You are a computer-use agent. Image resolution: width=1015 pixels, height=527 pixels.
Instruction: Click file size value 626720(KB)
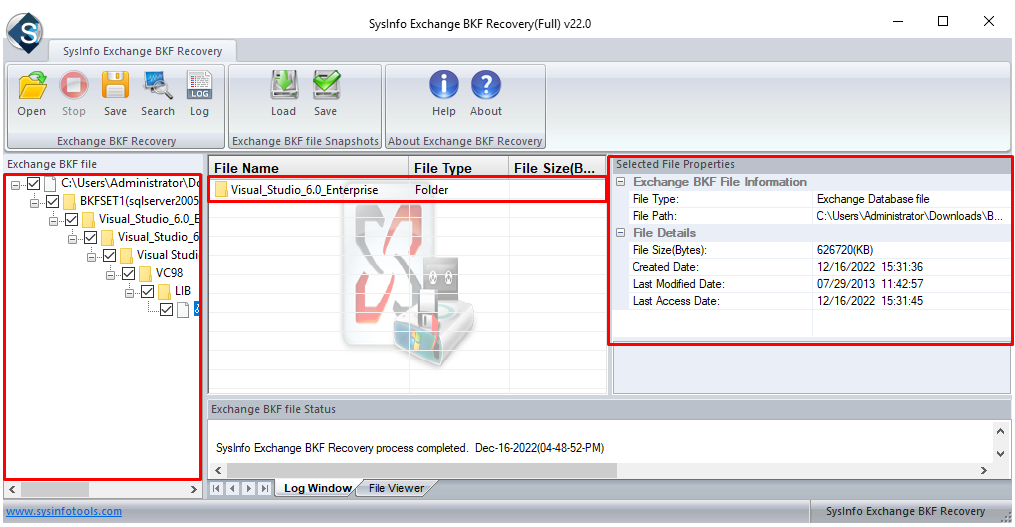click(x=845, y=250)
